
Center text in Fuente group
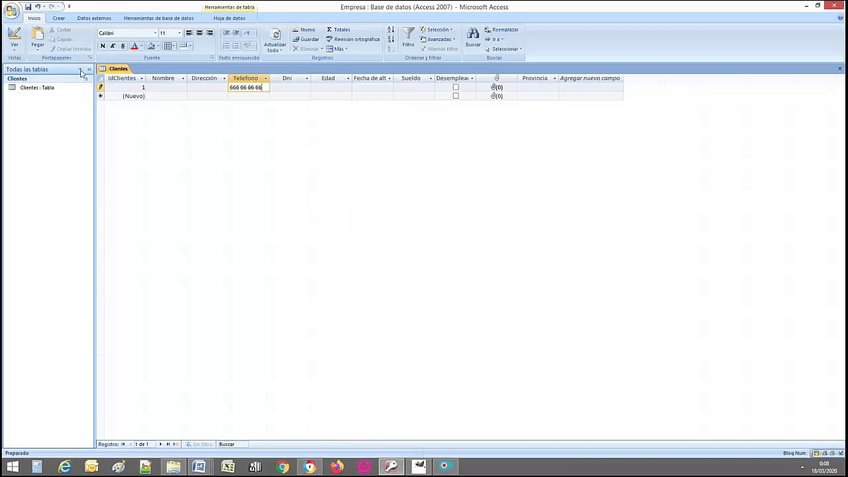[x=200, y=33]
